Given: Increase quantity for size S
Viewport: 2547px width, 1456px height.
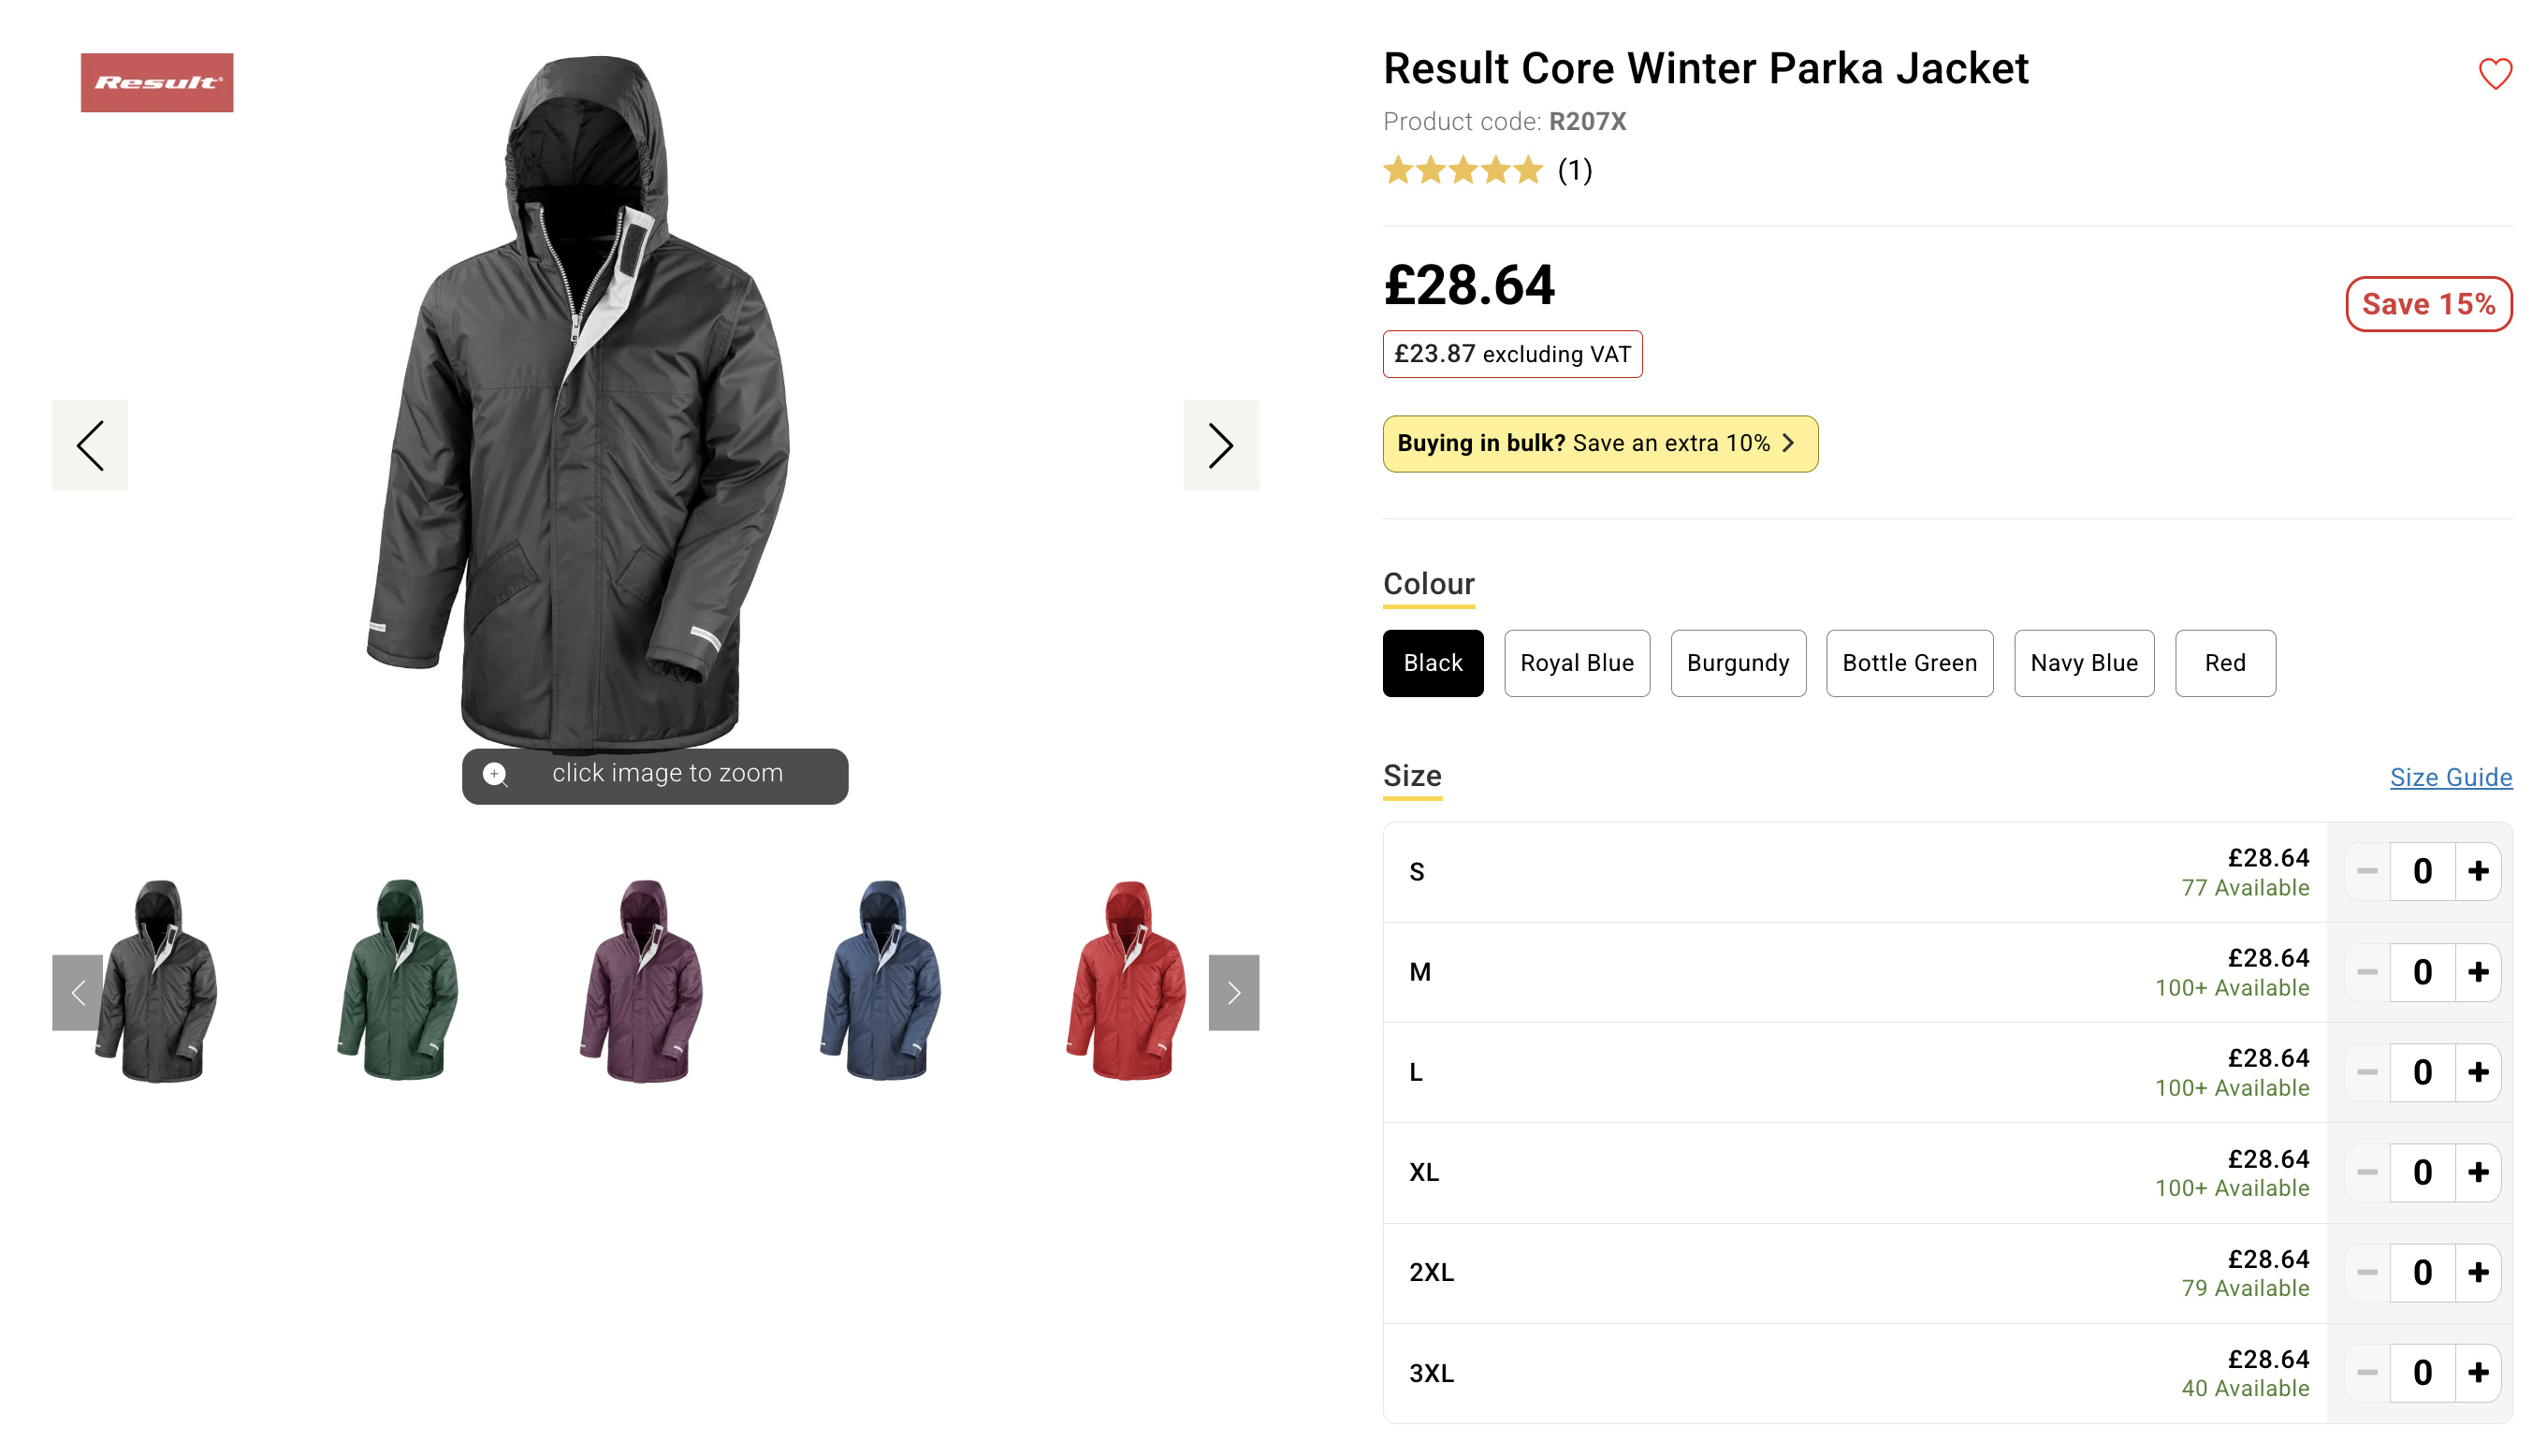Looking at the screenshot, I should click(2477, 871).
